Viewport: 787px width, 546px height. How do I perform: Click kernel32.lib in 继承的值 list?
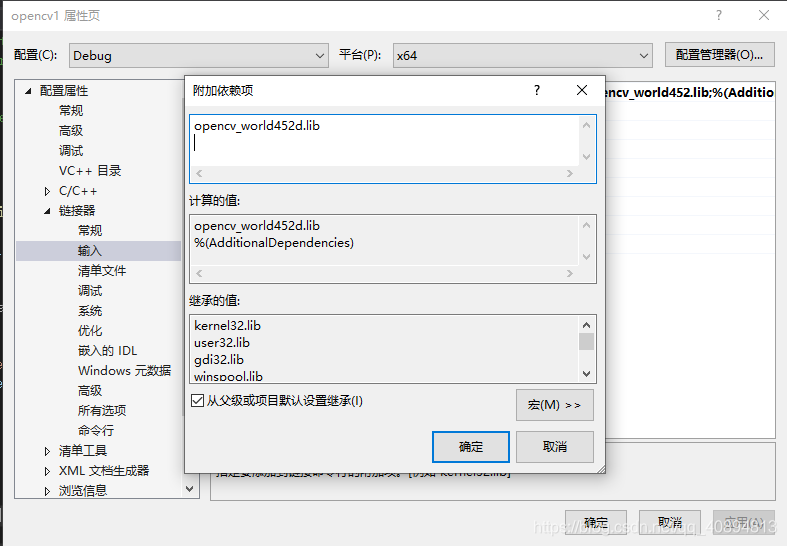(227, 326)
